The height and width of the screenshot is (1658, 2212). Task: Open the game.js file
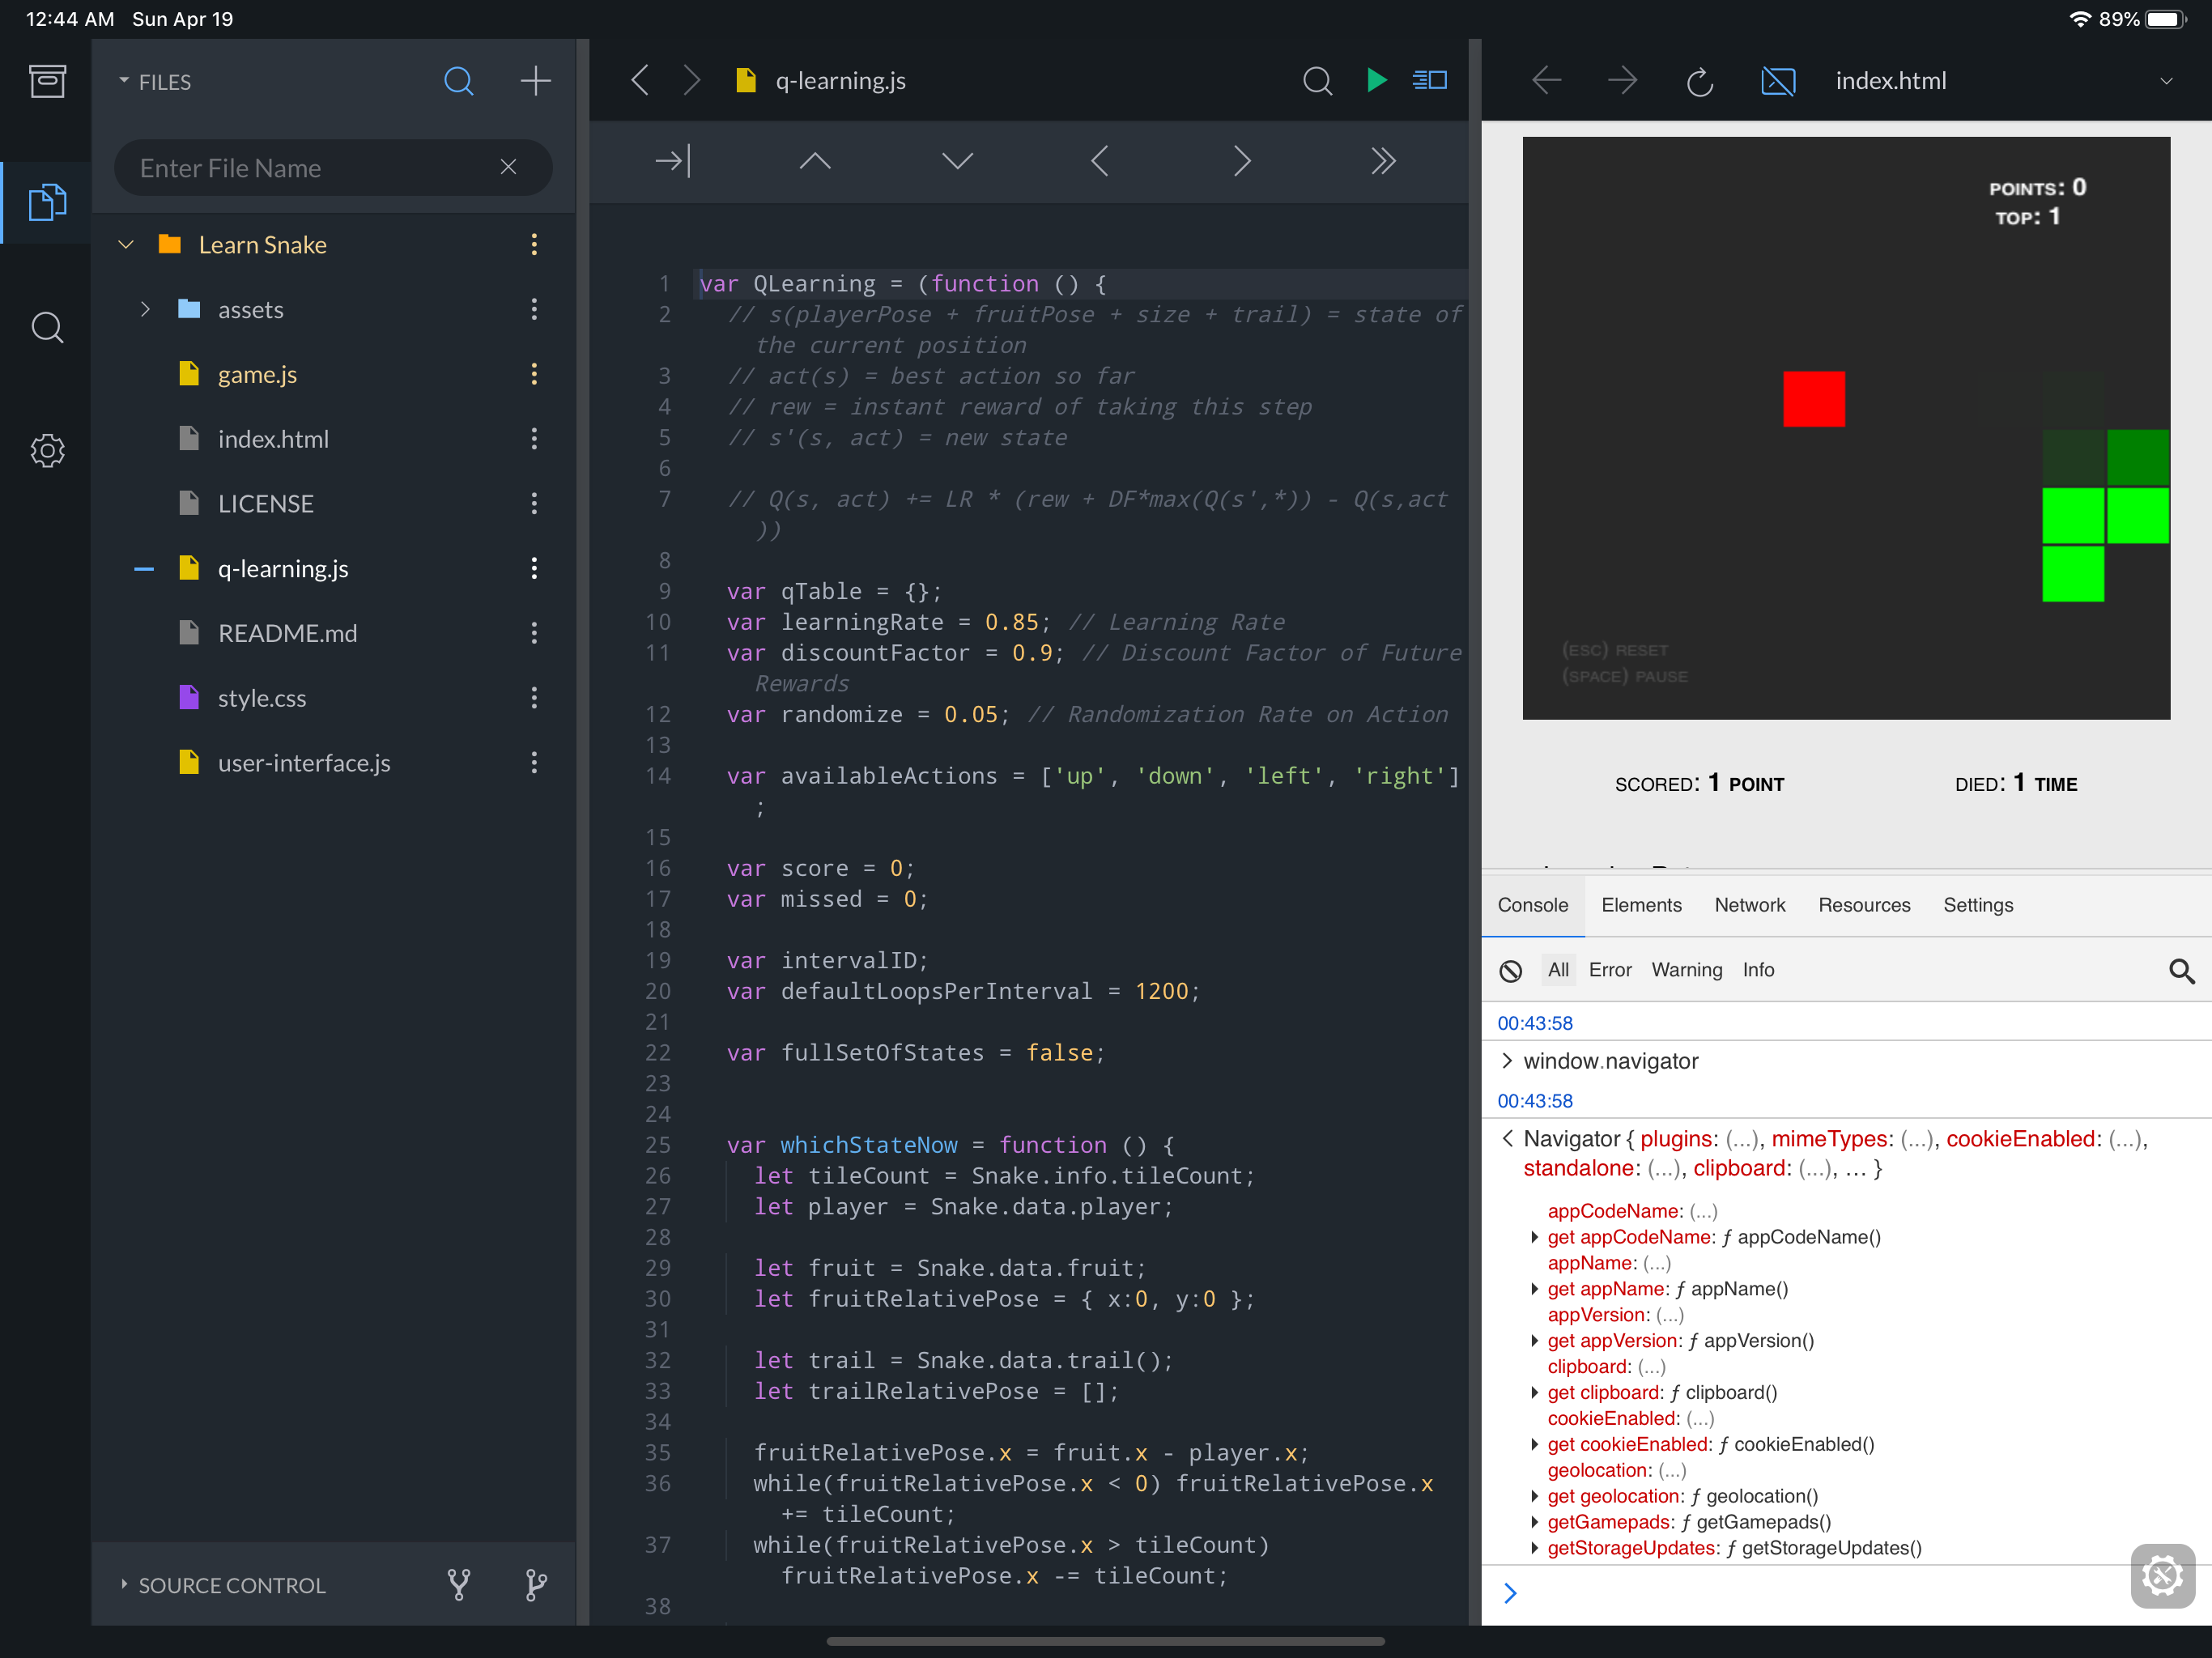pyautogui.click(x=257, y=374)
